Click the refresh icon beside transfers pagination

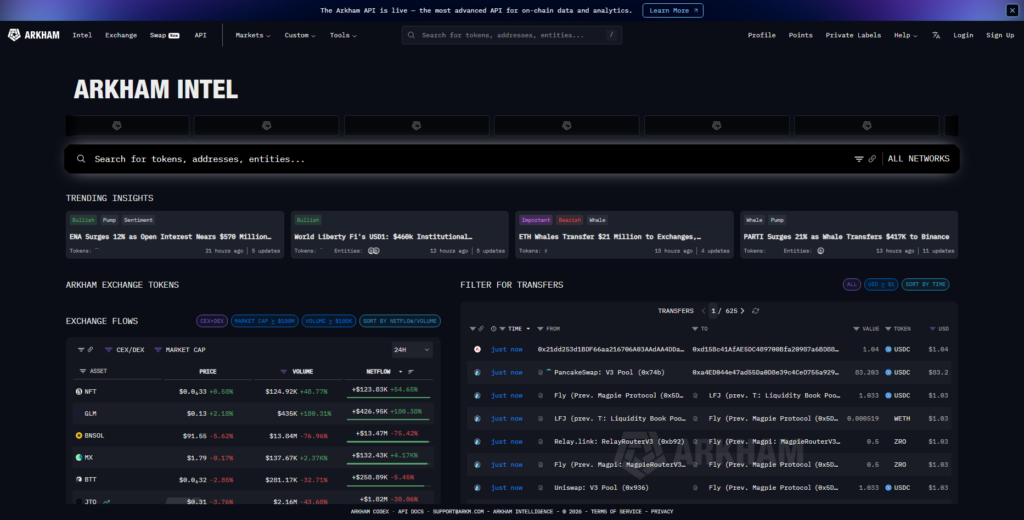click(x=756, y=311)
